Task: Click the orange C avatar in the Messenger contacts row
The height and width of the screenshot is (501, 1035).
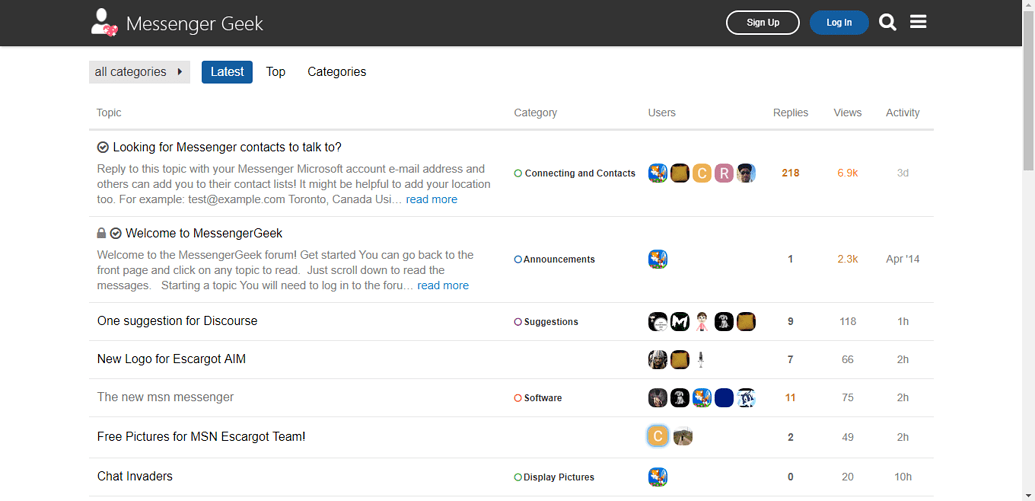Action: point(702,174)
